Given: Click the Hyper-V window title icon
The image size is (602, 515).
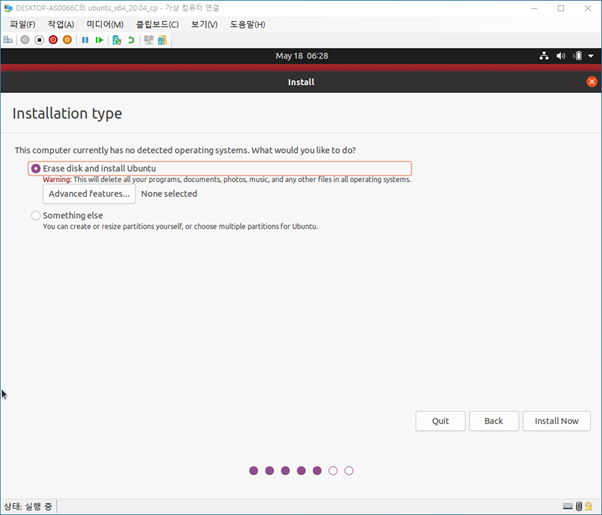Looking at the screenshot, I should (x=8, y=8).
